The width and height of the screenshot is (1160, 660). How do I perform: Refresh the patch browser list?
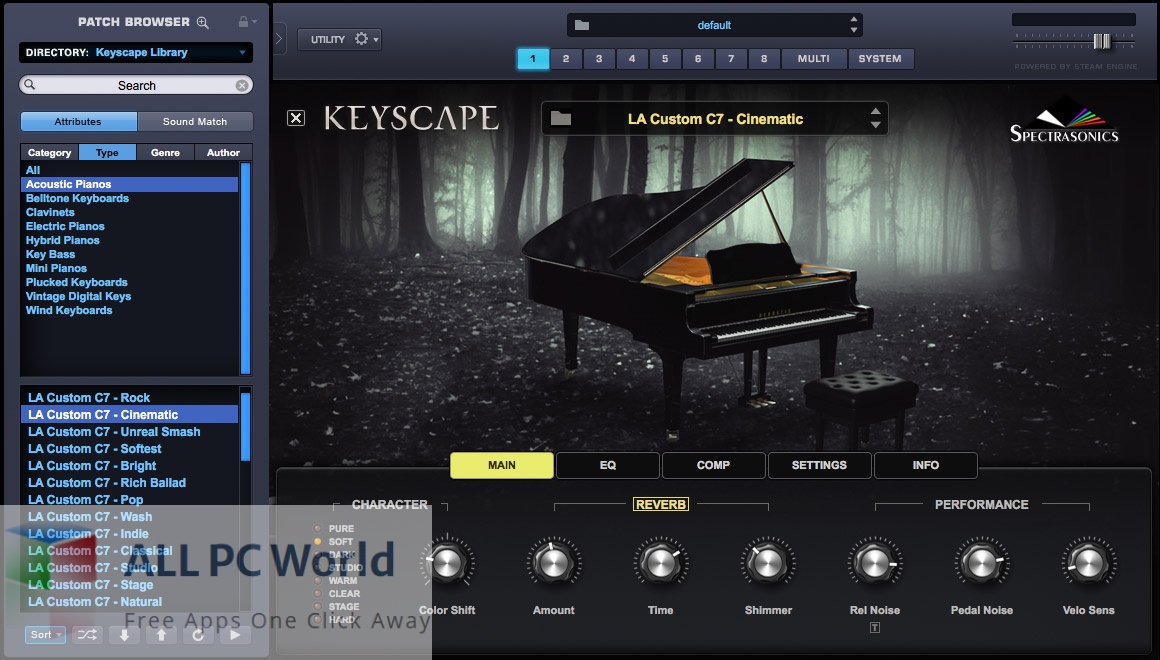[198, 635]
